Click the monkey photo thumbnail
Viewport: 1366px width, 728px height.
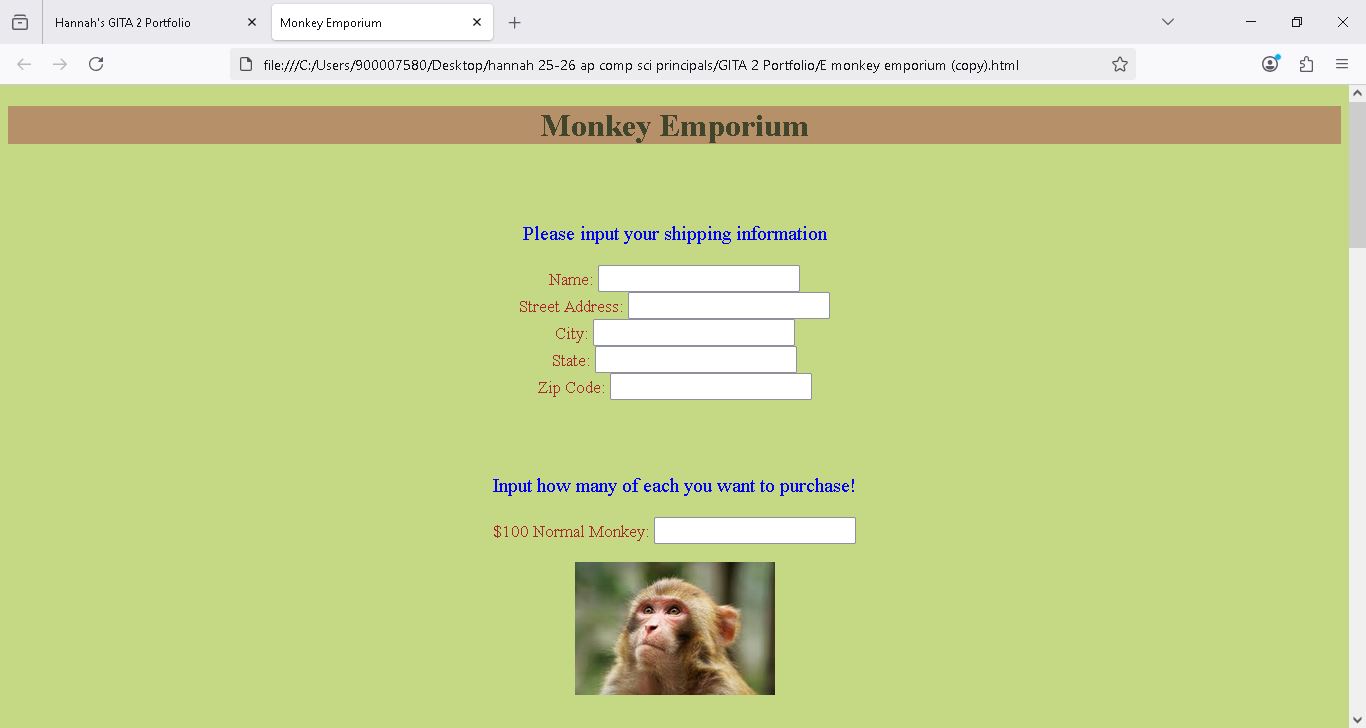pos(674,628)
